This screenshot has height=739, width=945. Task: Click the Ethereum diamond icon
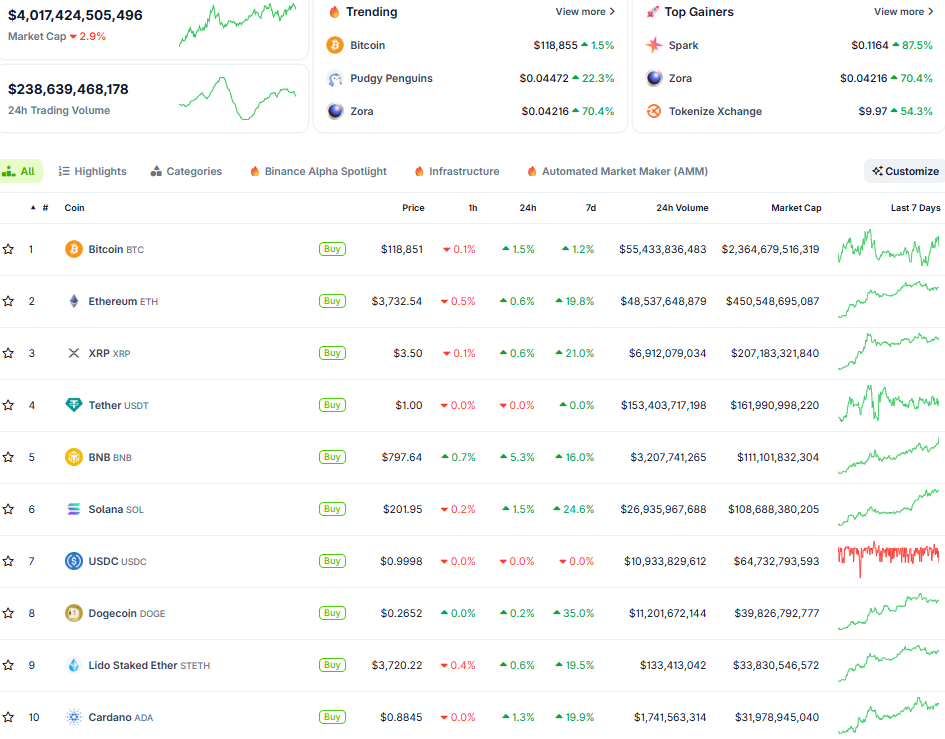(x=73, y=301)
